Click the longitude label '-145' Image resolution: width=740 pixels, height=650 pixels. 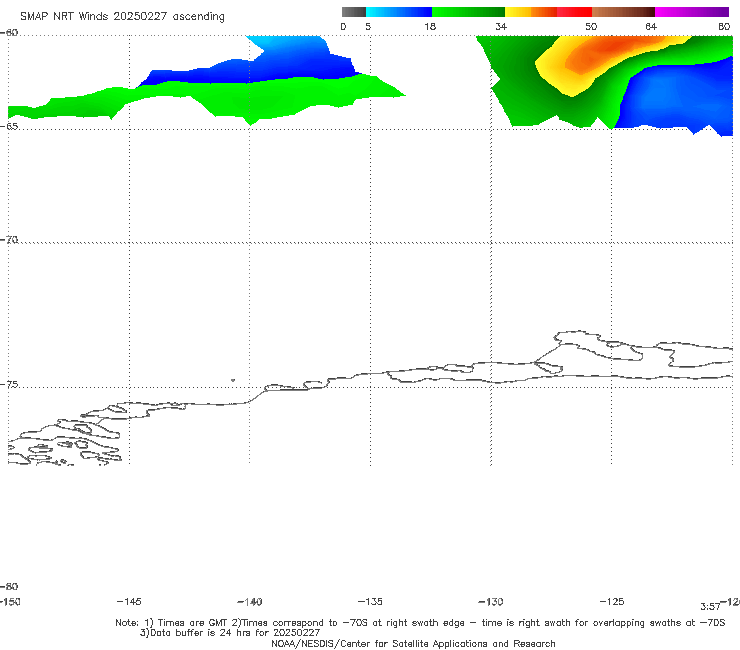pyautogui.click(x=129, y=601)
